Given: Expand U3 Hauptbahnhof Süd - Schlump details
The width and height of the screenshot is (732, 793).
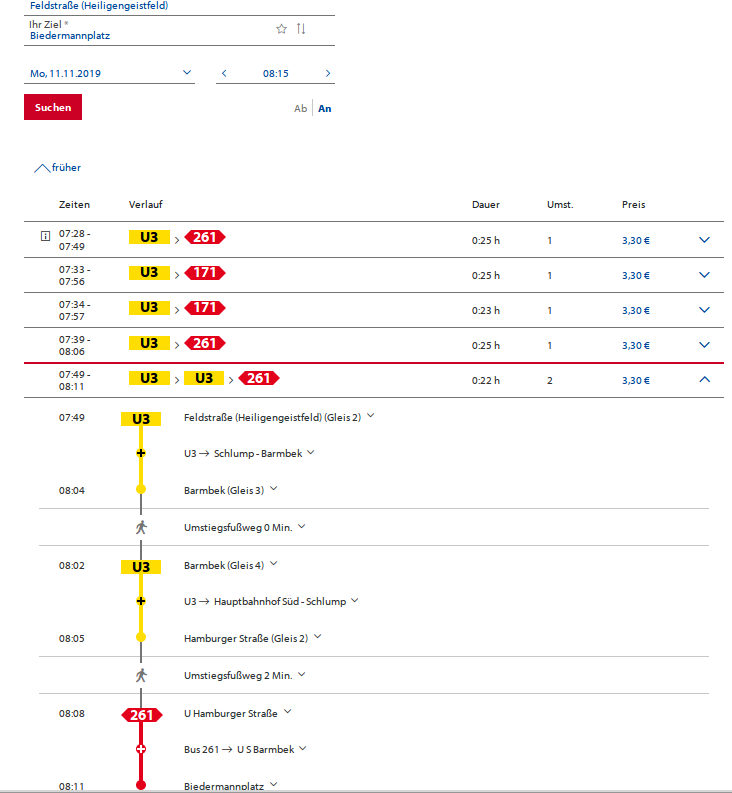Looking at the screenshot, I should [x=355, y=600].
